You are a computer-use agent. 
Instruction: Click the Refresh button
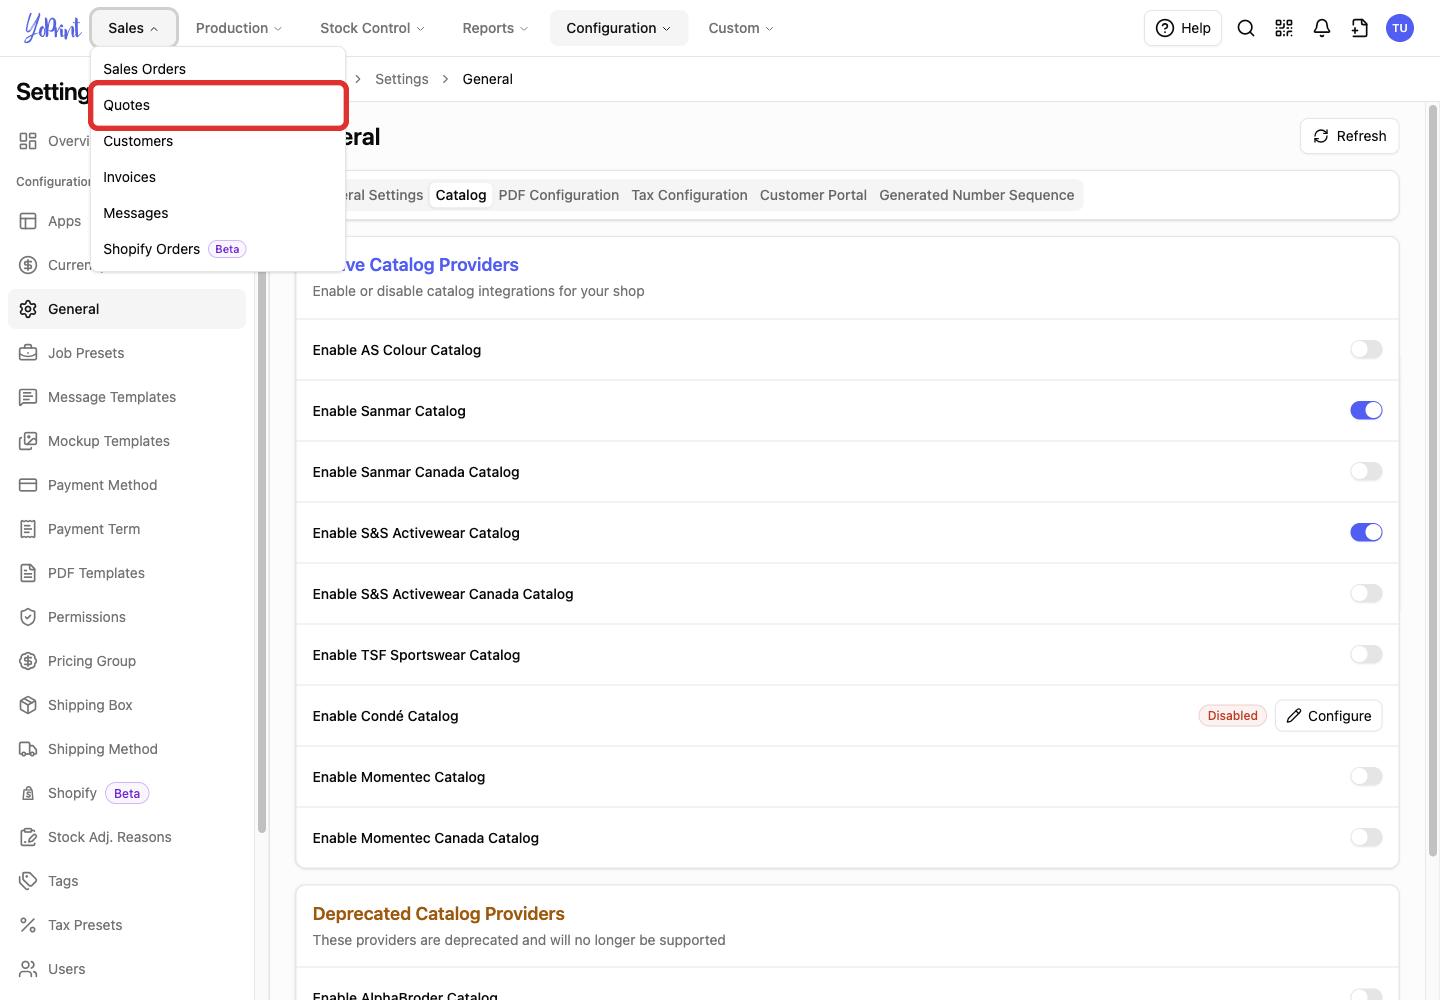[x=1350, y=136]
